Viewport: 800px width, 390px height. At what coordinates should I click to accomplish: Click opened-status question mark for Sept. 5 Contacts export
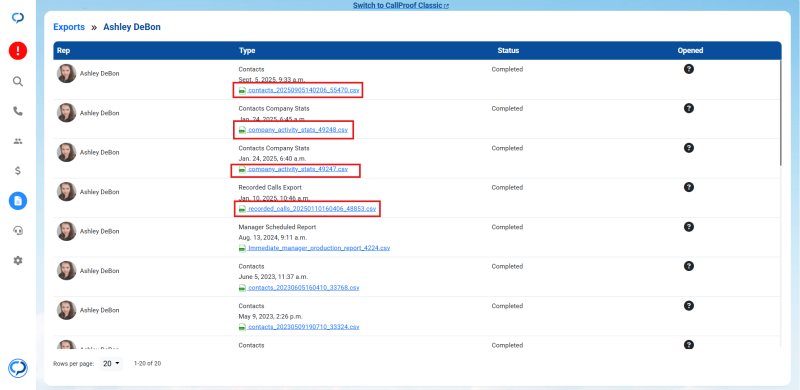[689, 69]
